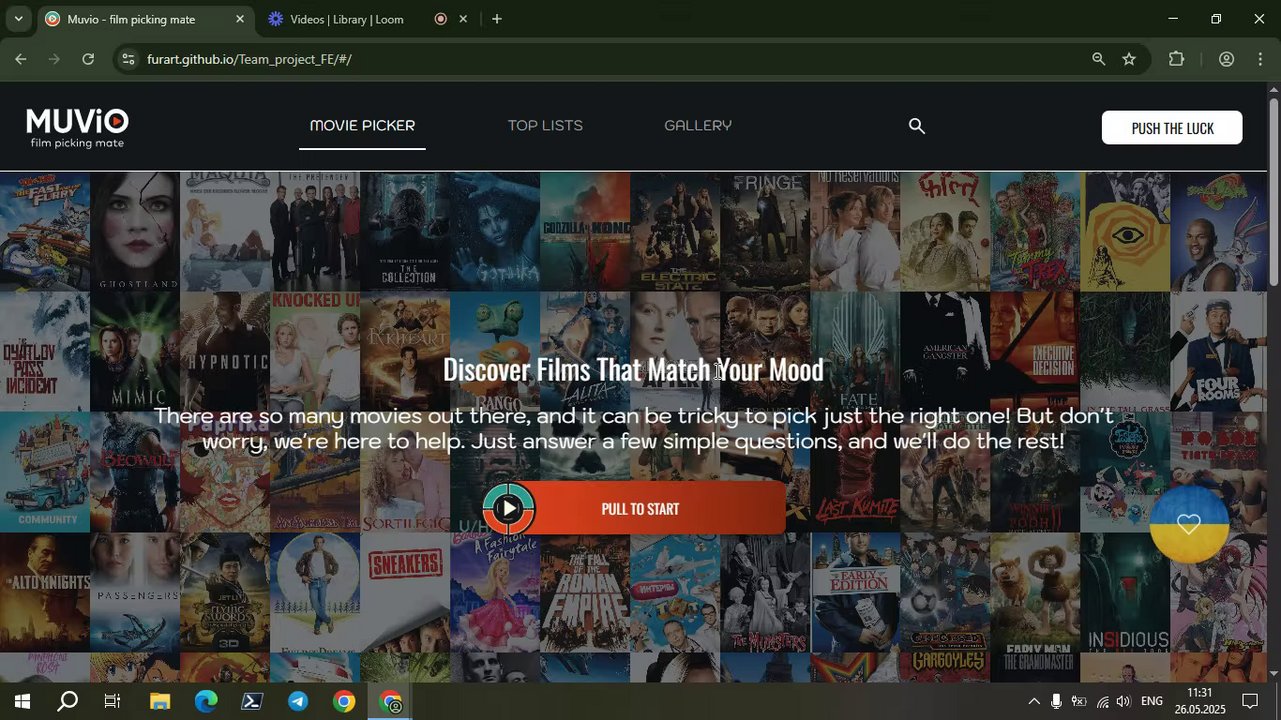The width and height of the screenshot is (1281, 720).
Task: Open Task View on the taskbar
Action: [112, 702]
